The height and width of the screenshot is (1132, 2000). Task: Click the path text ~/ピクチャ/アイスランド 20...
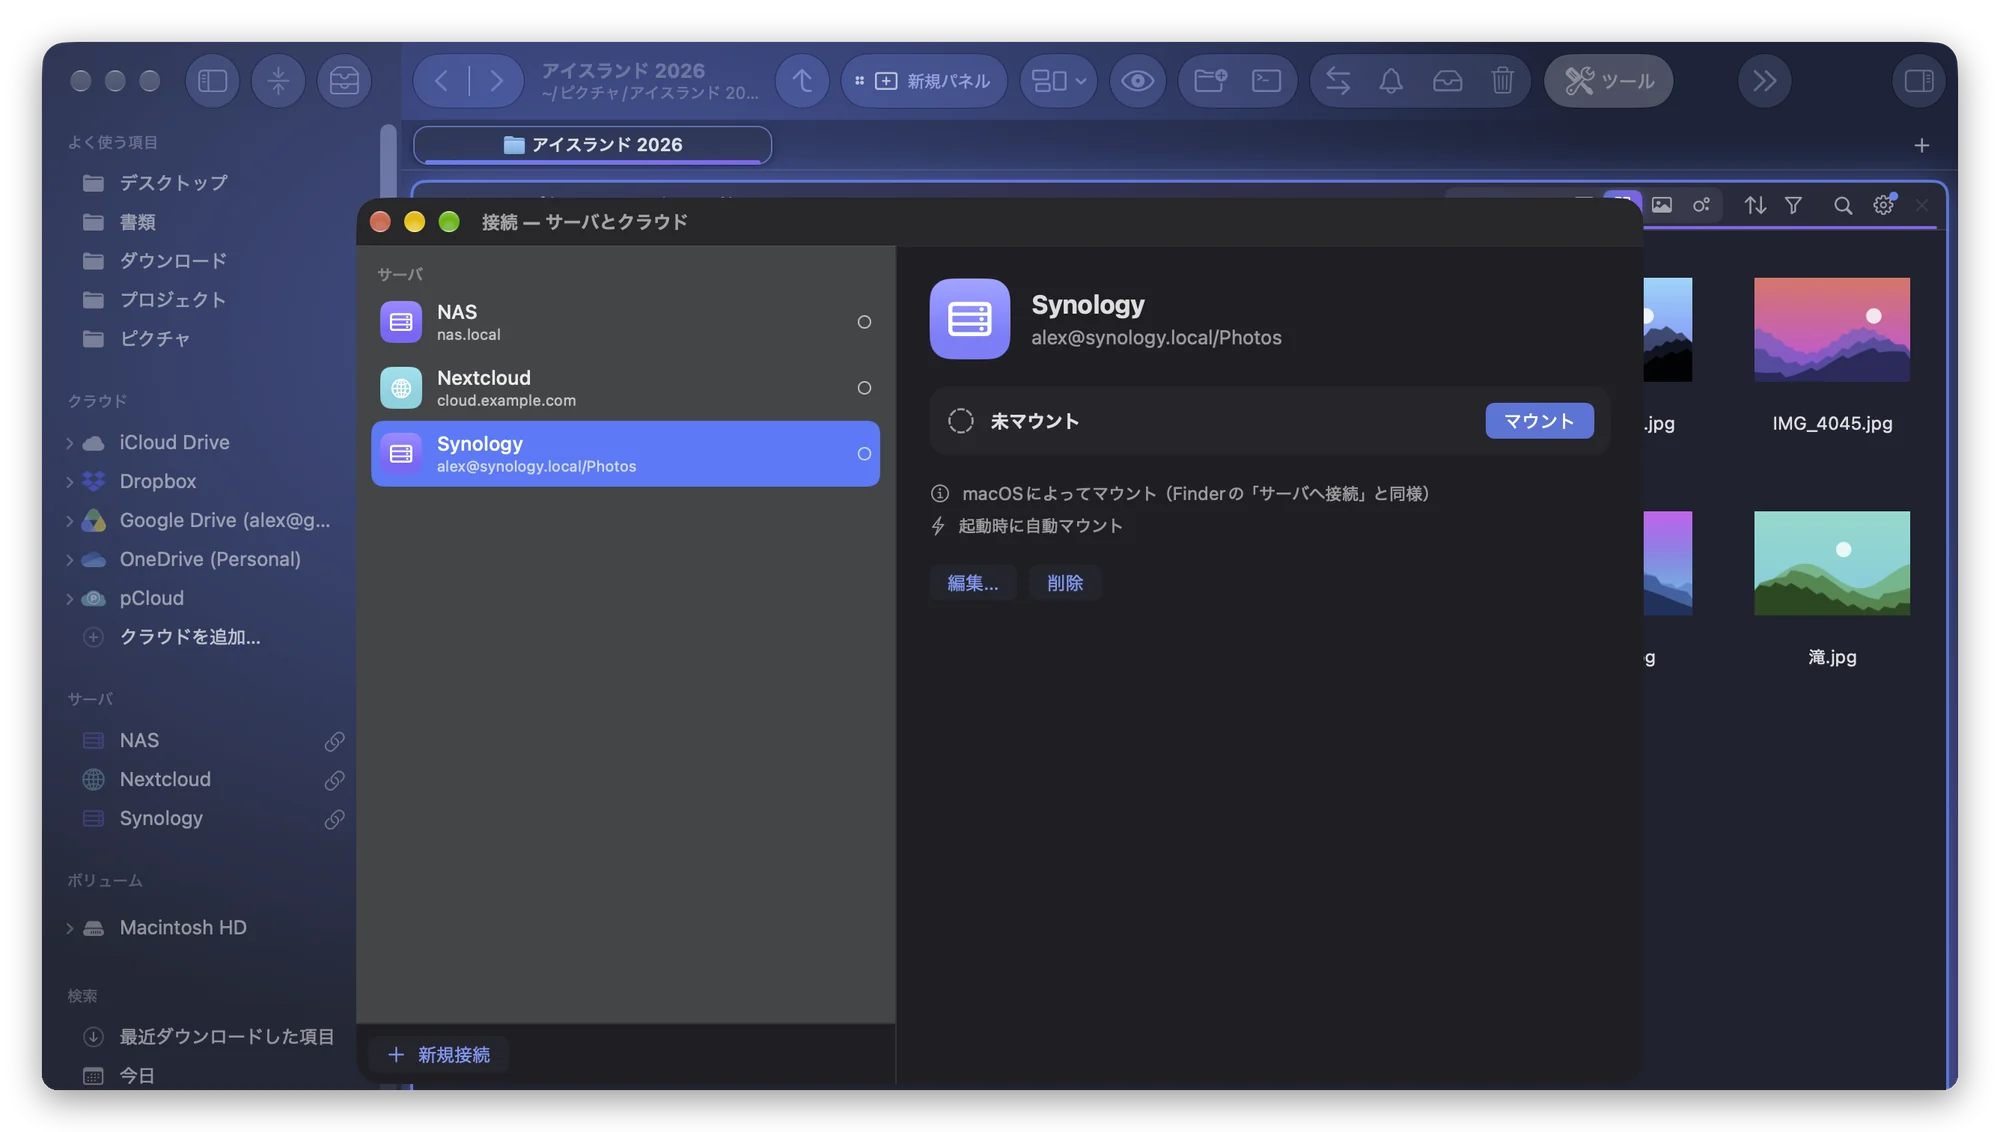[x=650, y=93]
